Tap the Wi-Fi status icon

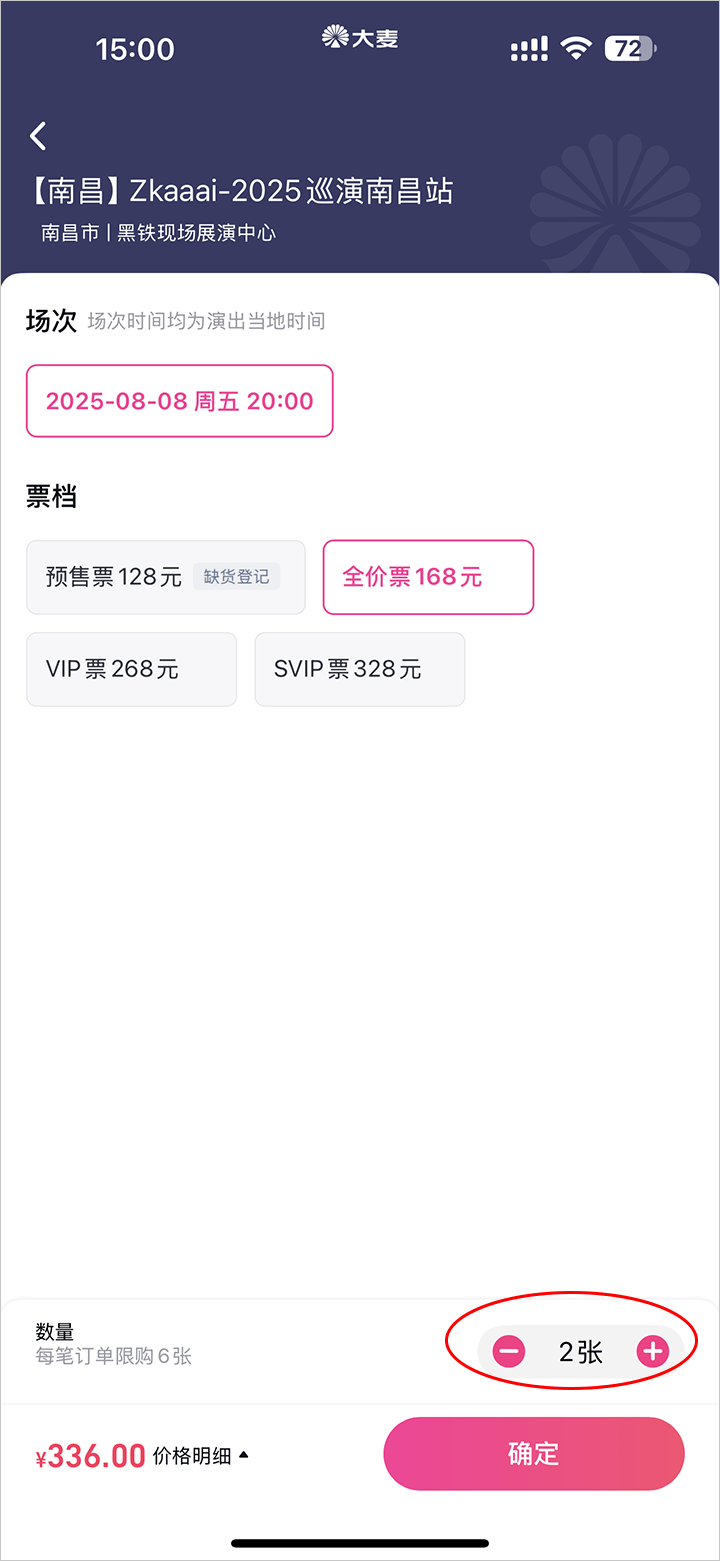click(x=576, y=48)
